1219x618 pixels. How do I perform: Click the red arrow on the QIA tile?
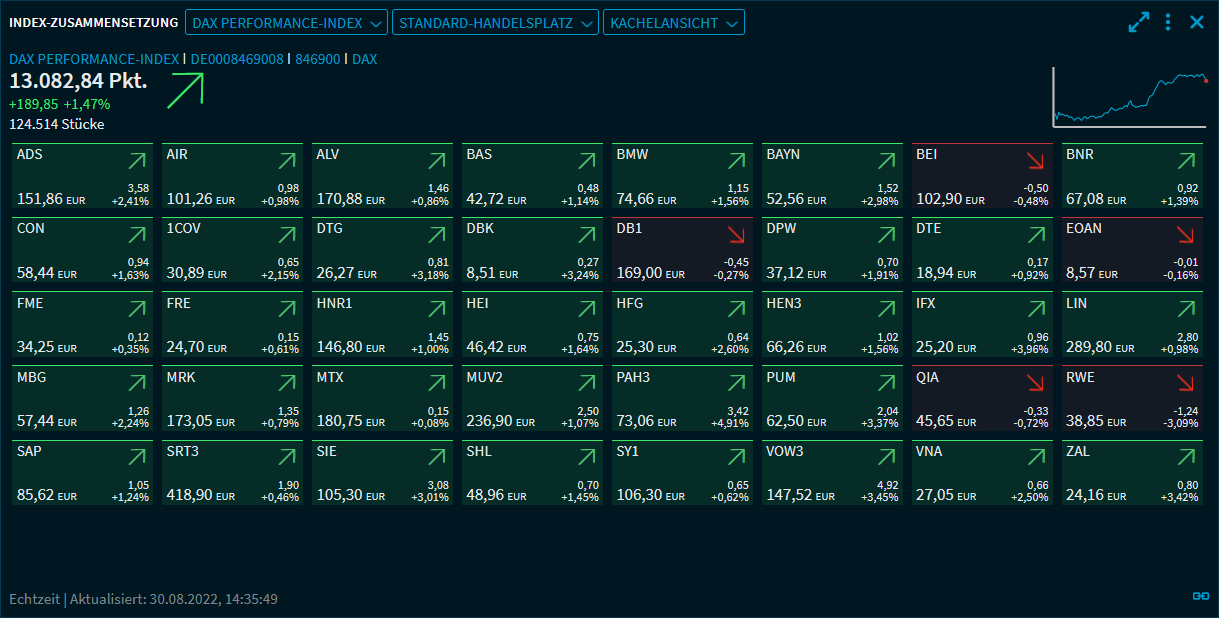tap(1036, 383)
